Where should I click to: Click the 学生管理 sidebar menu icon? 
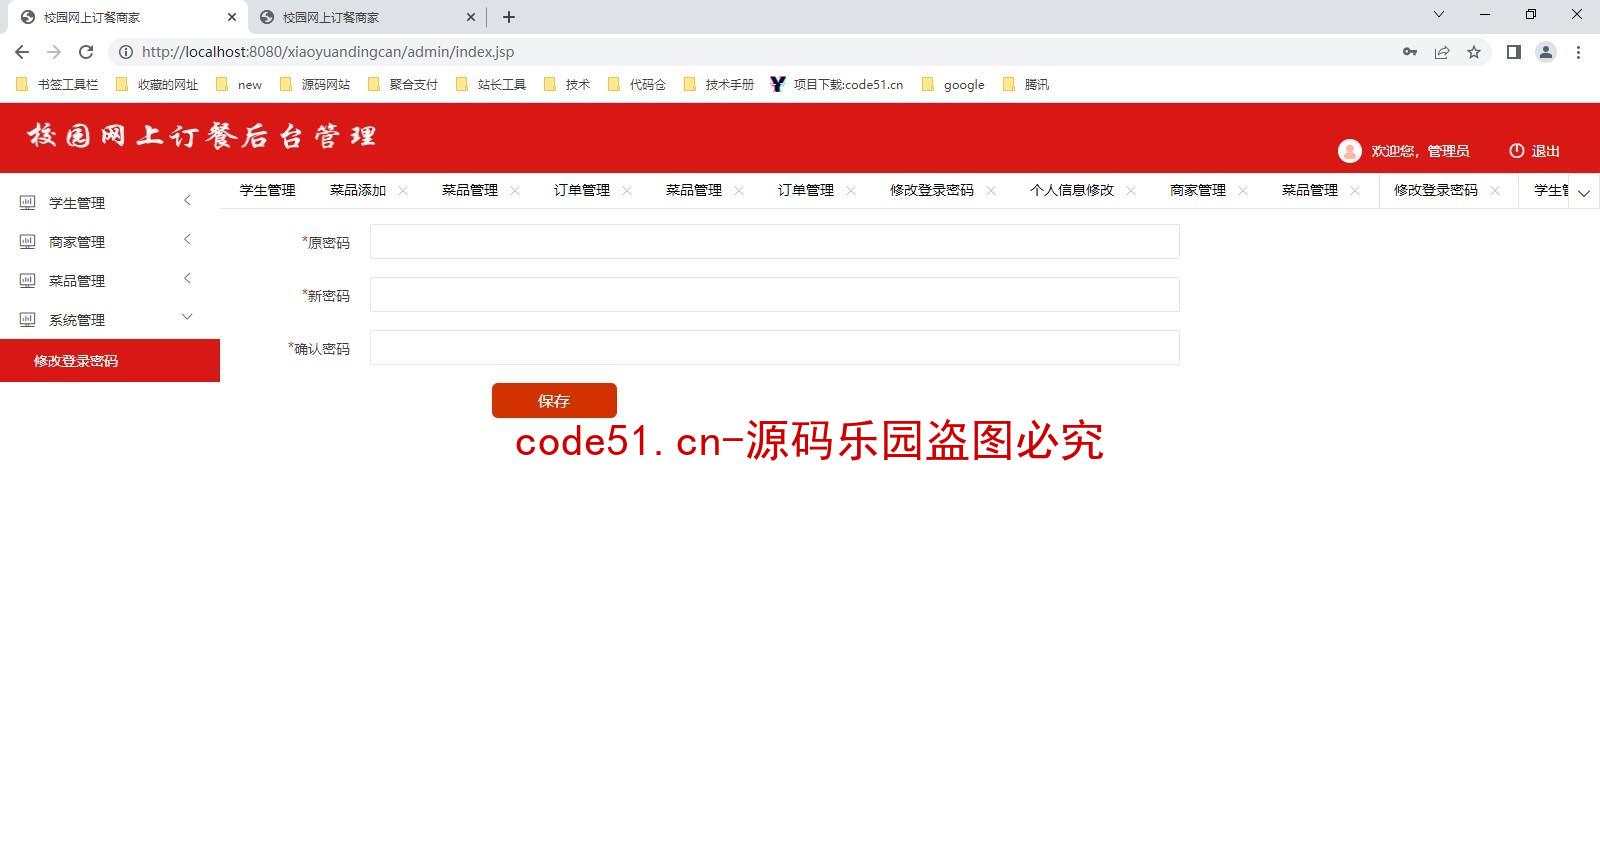click(28, 203)
